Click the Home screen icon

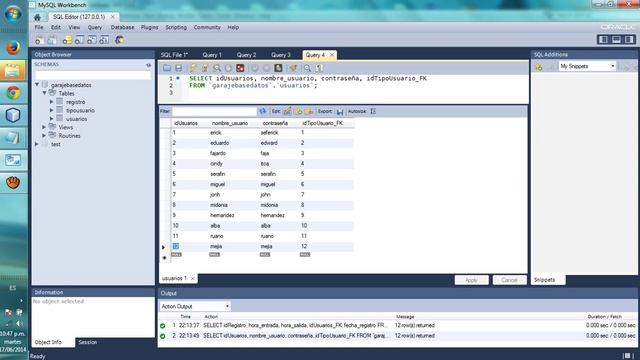37,17
